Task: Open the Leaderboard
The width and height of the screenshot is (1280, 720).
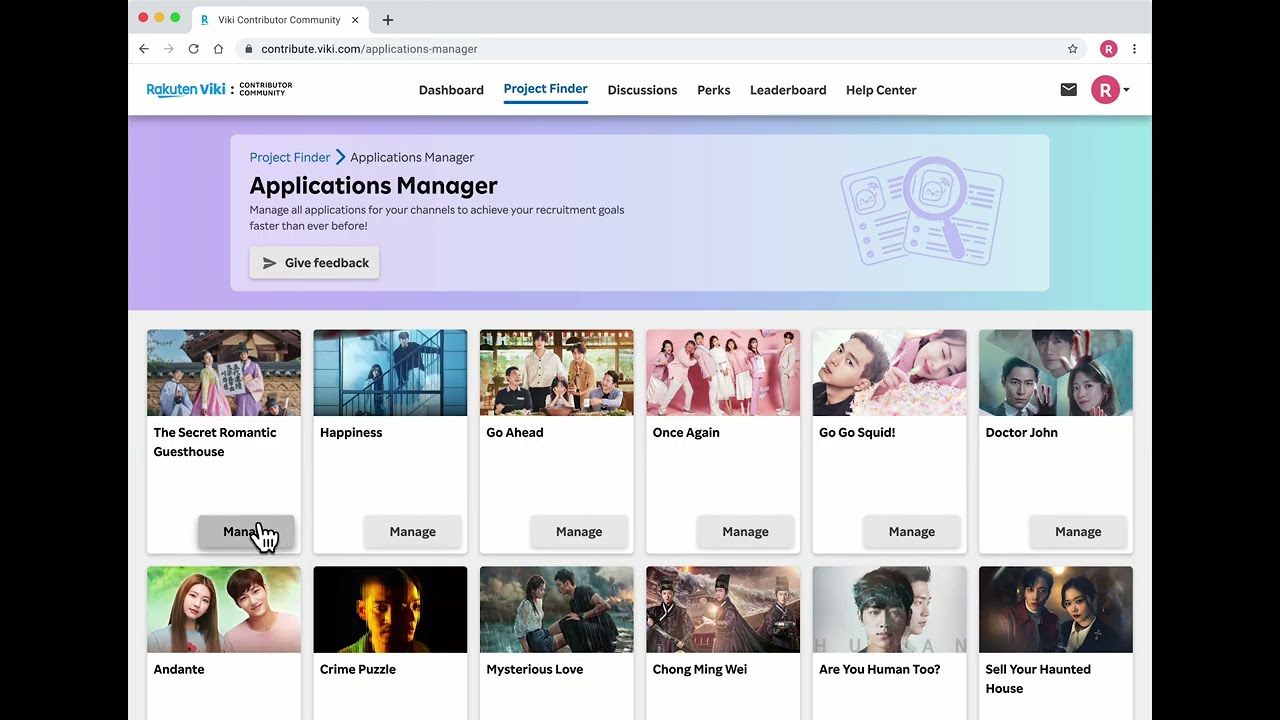Action: point(788,90)
